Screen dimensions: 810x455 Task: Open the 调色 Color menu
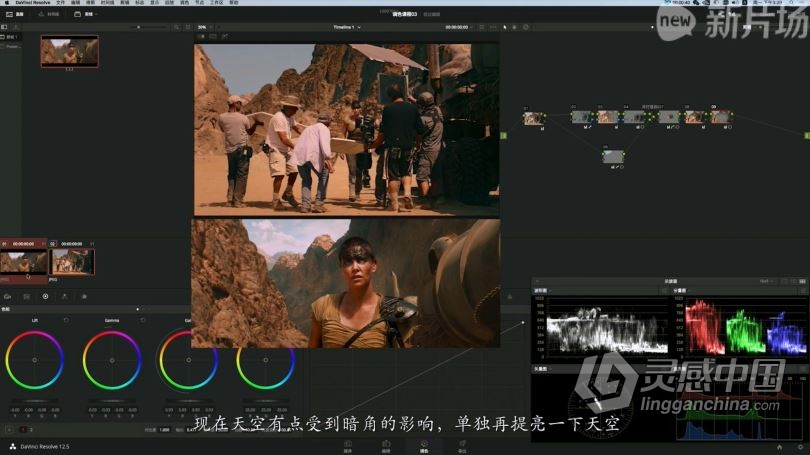tap(184, 3)
